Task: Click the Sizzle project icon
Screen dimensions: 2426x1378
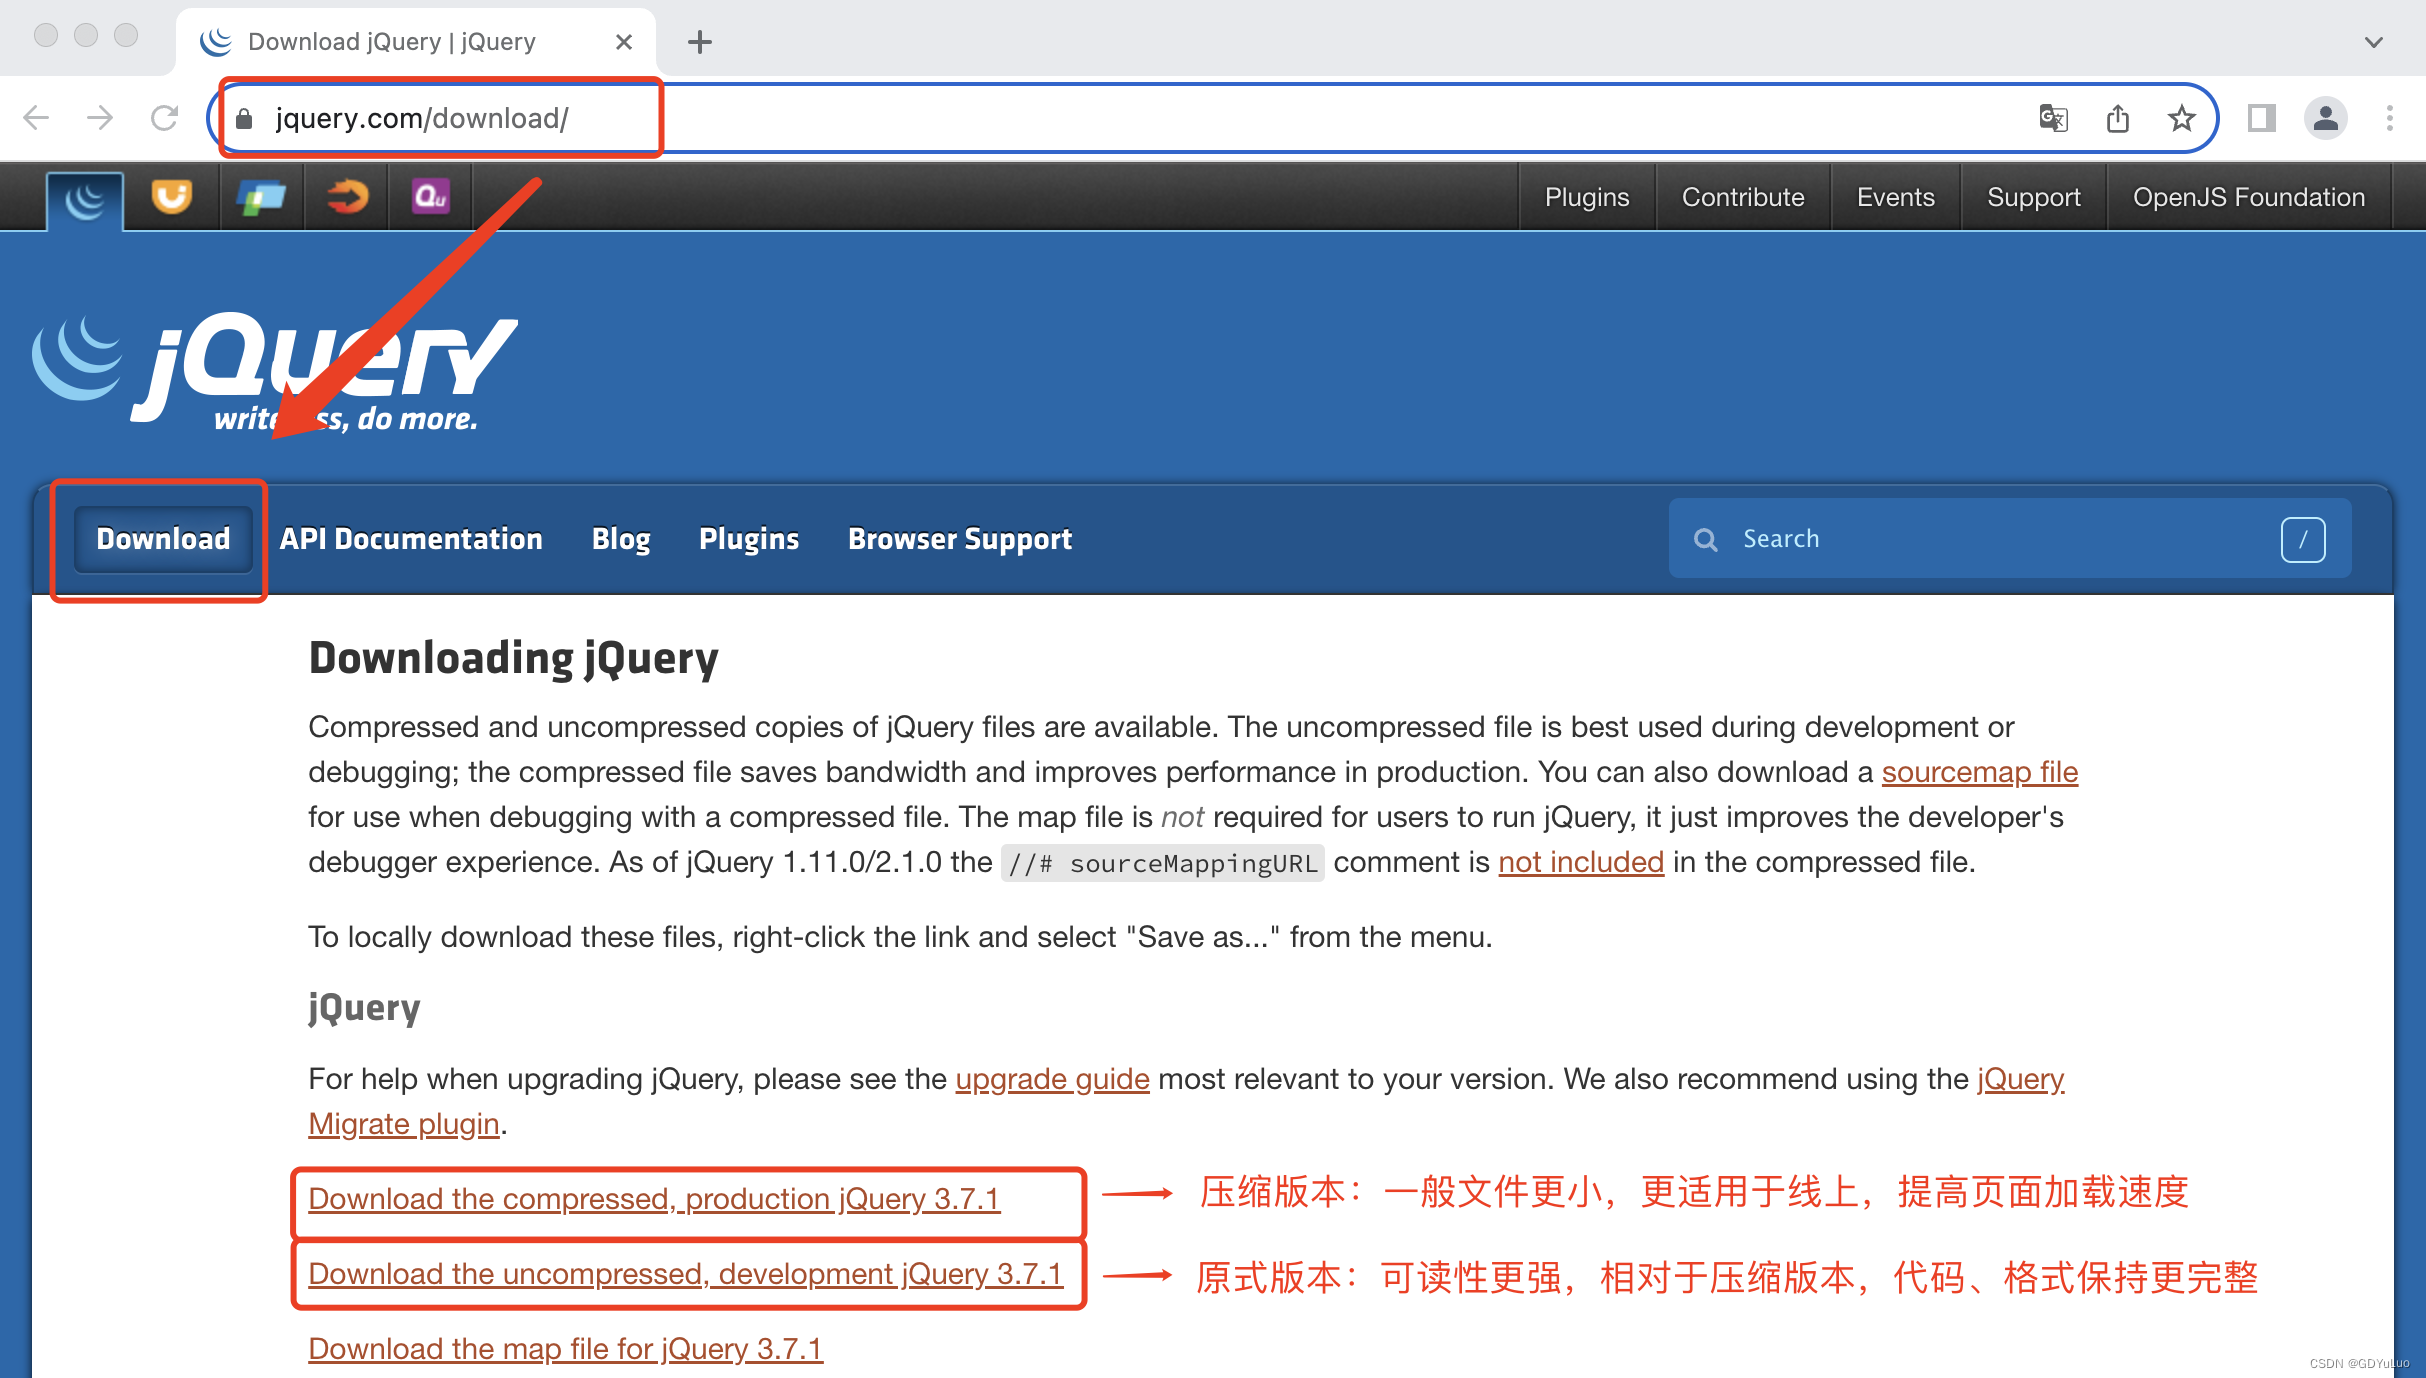Action: 347,197
